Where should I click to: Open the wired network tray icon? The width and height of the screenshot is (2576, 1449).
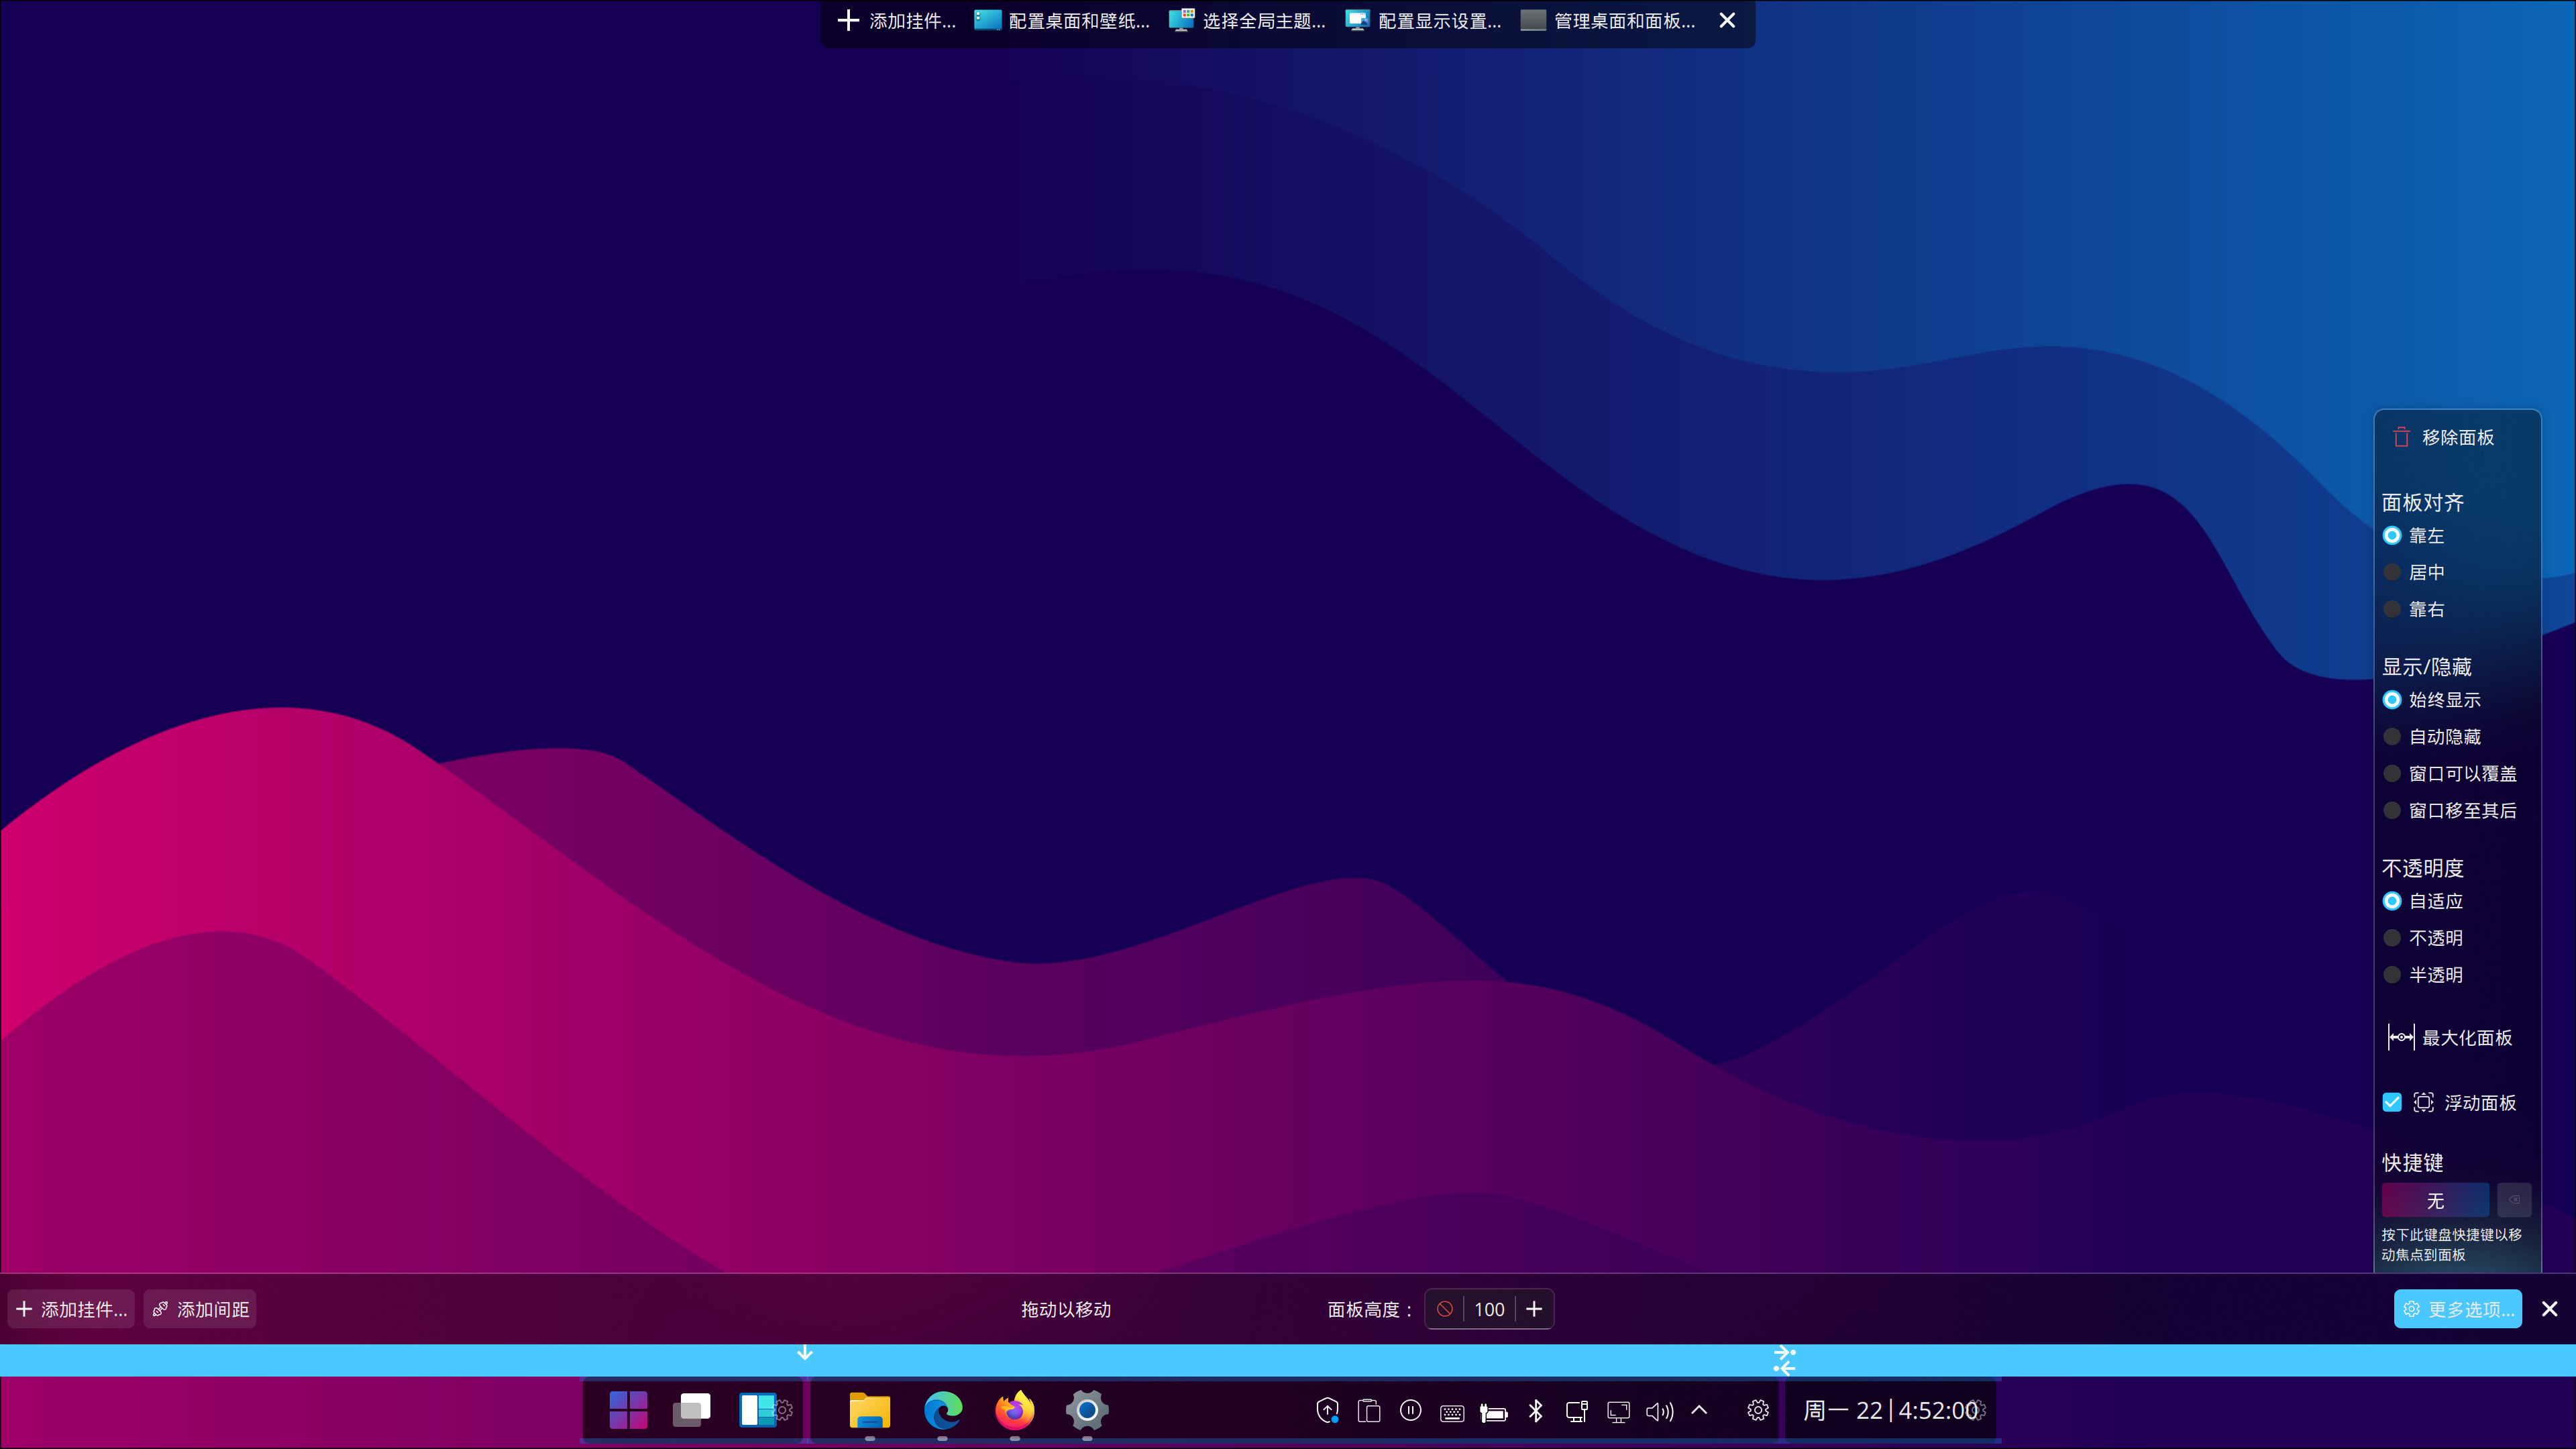(1577, 1411)
